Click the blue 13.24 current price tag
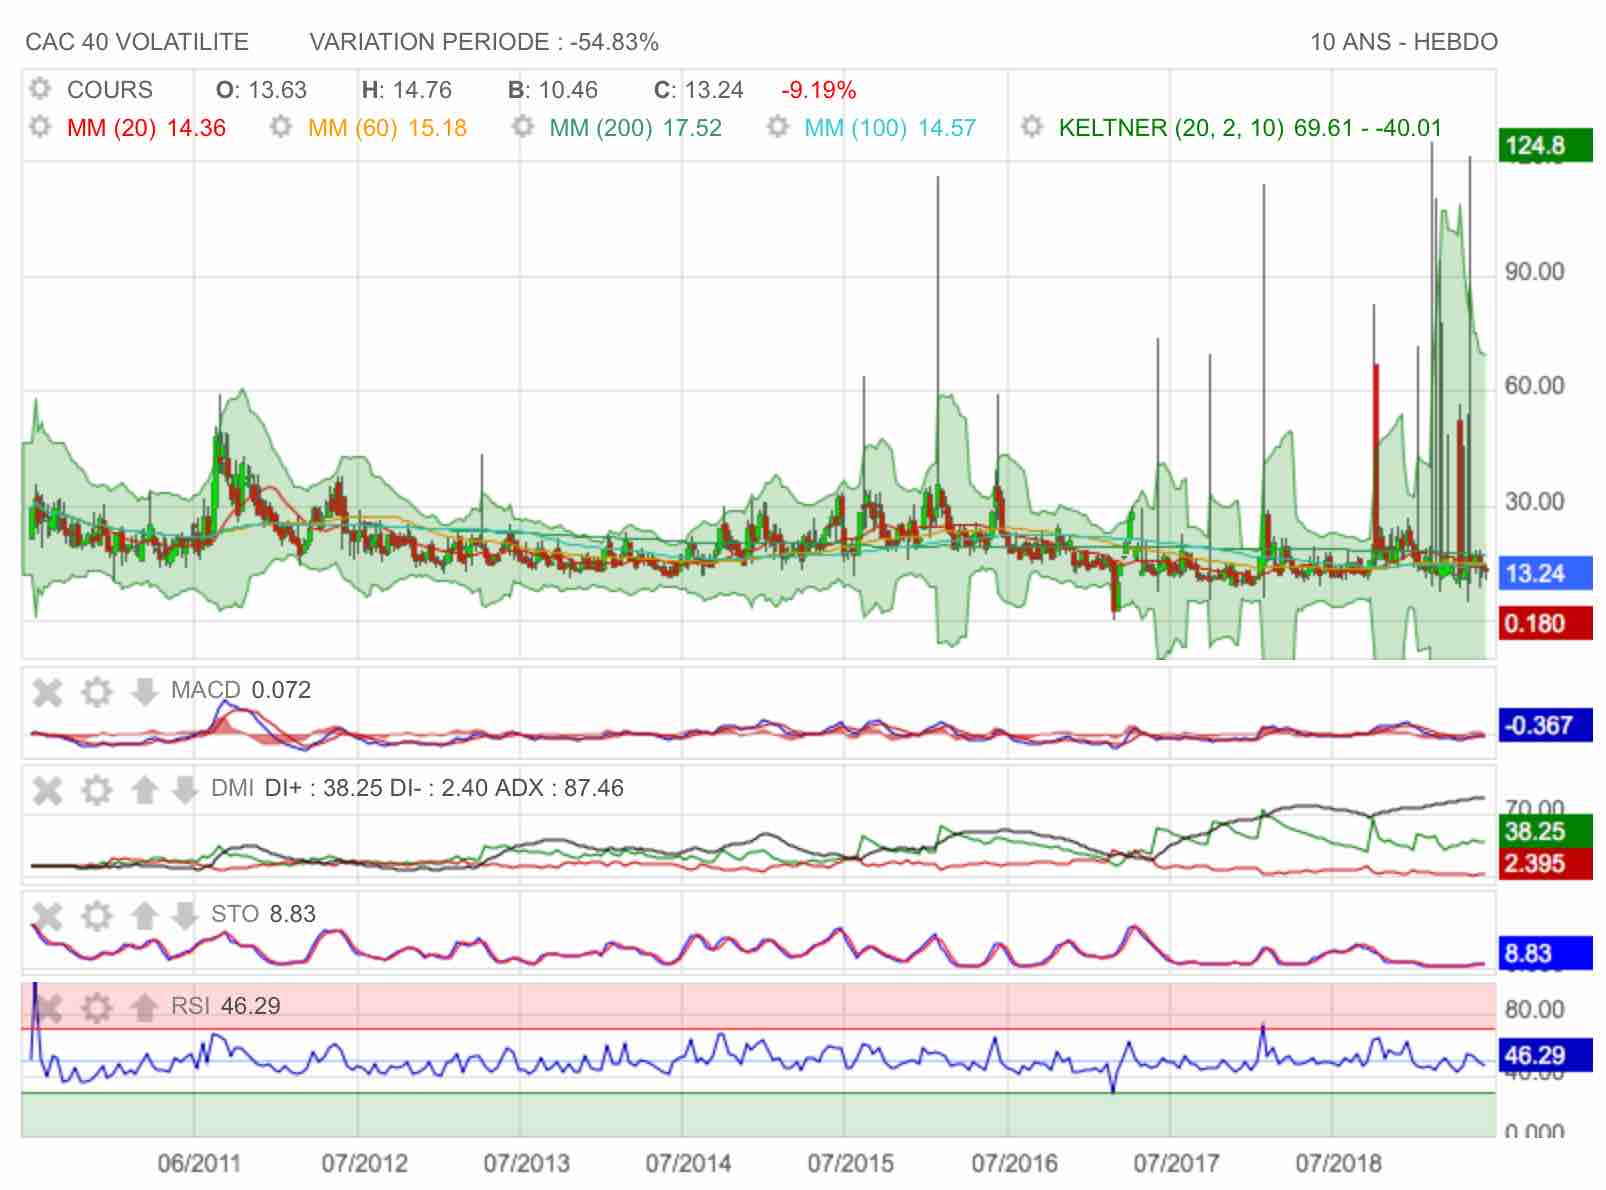The image size is (1606, 1190). tap(1545, 574)
